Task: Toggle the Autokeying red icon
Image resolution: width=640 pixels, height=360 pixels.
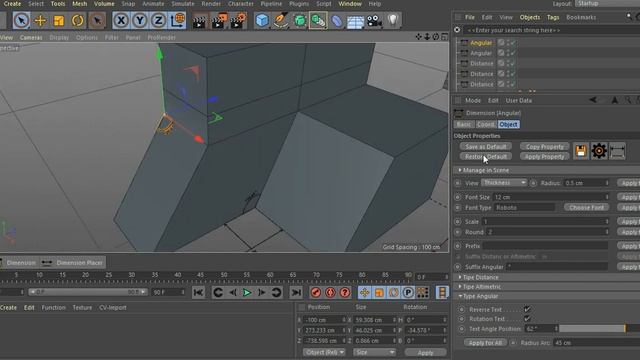Action: [x=330, y=292]
